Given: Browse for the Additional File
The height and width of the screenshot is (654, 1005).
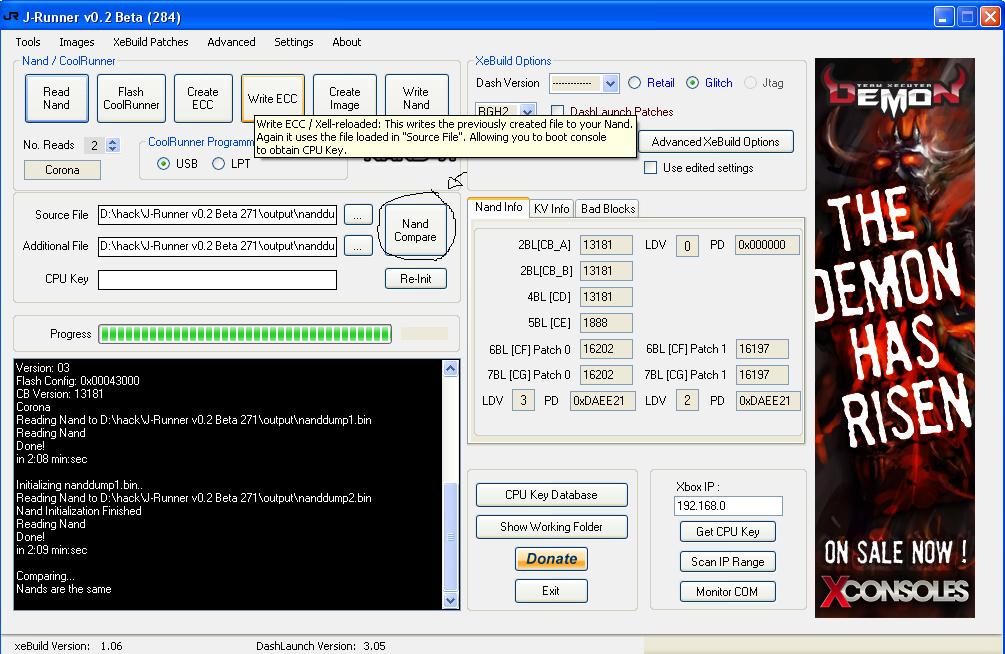Looking at the screenshot, I should [x=358, y=246].
